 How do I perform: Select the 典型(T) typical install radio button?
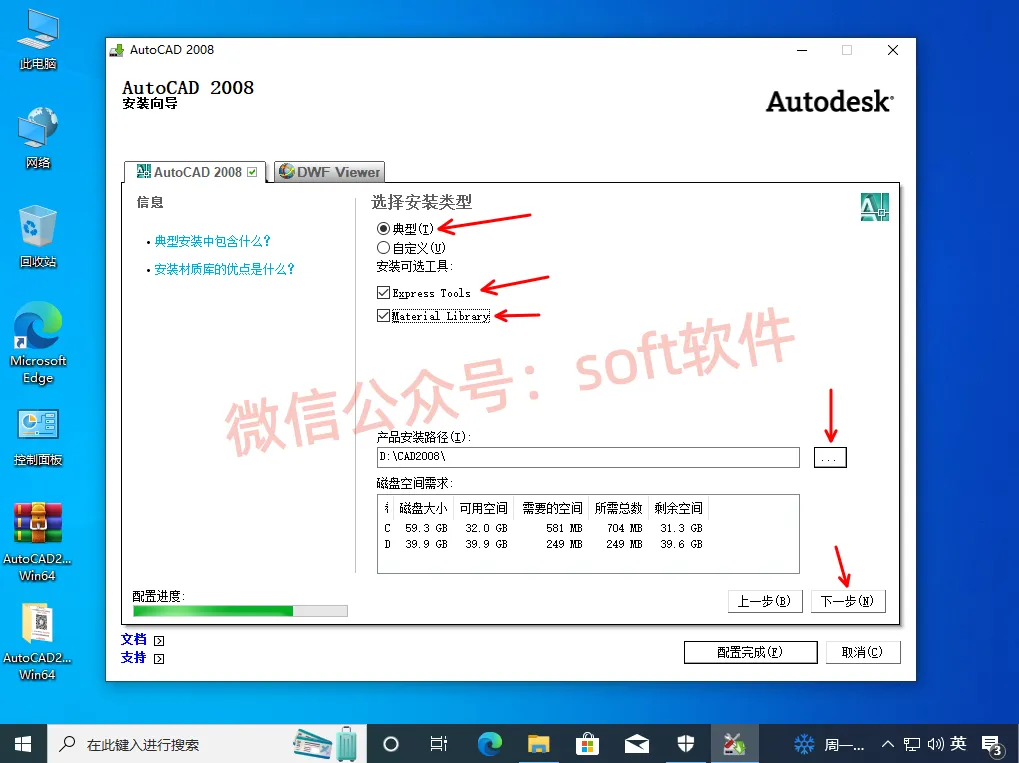[x=383, y=229]
